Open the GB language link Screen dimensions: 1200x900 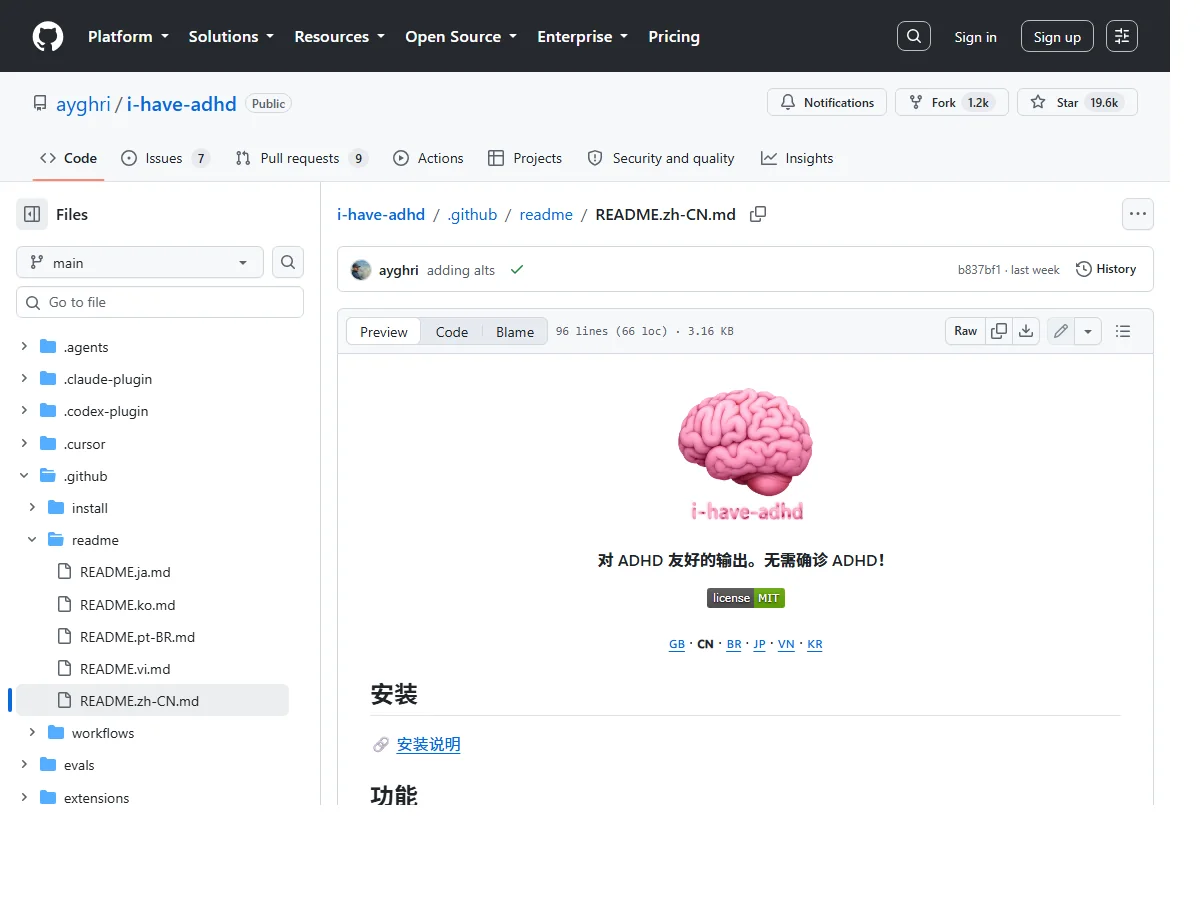(677, 644)
